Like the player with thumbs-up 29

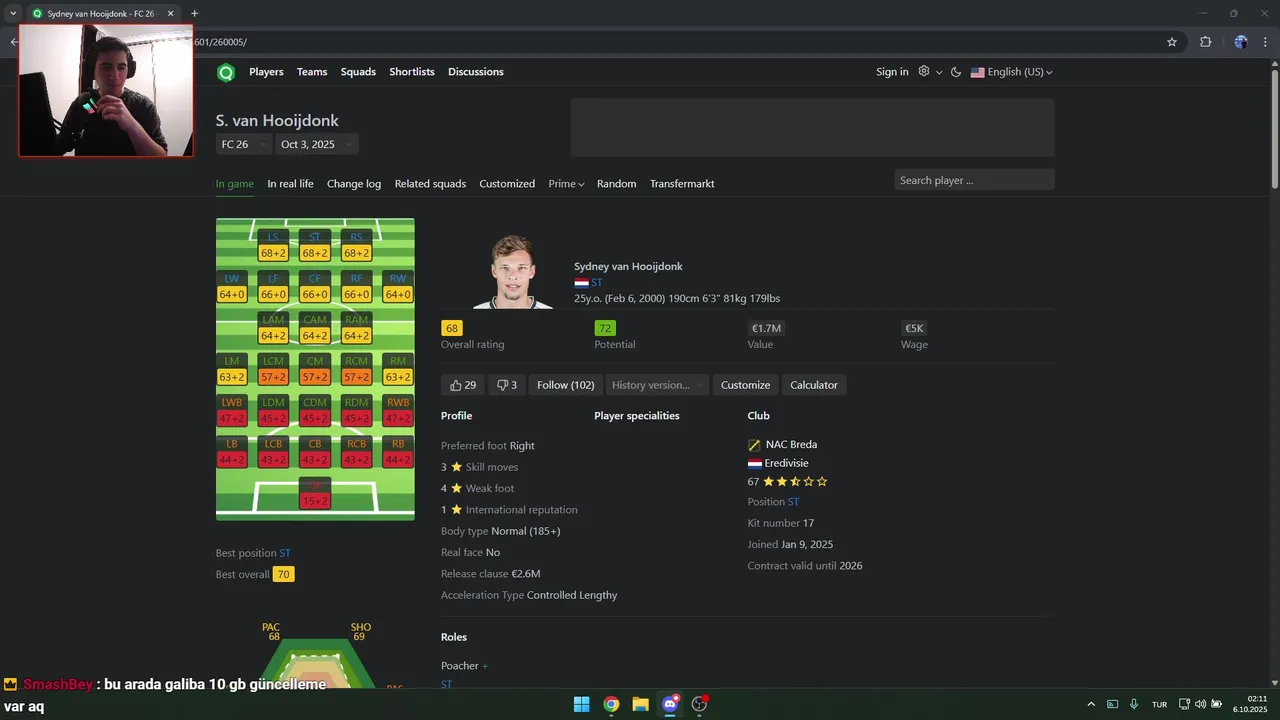463,385
